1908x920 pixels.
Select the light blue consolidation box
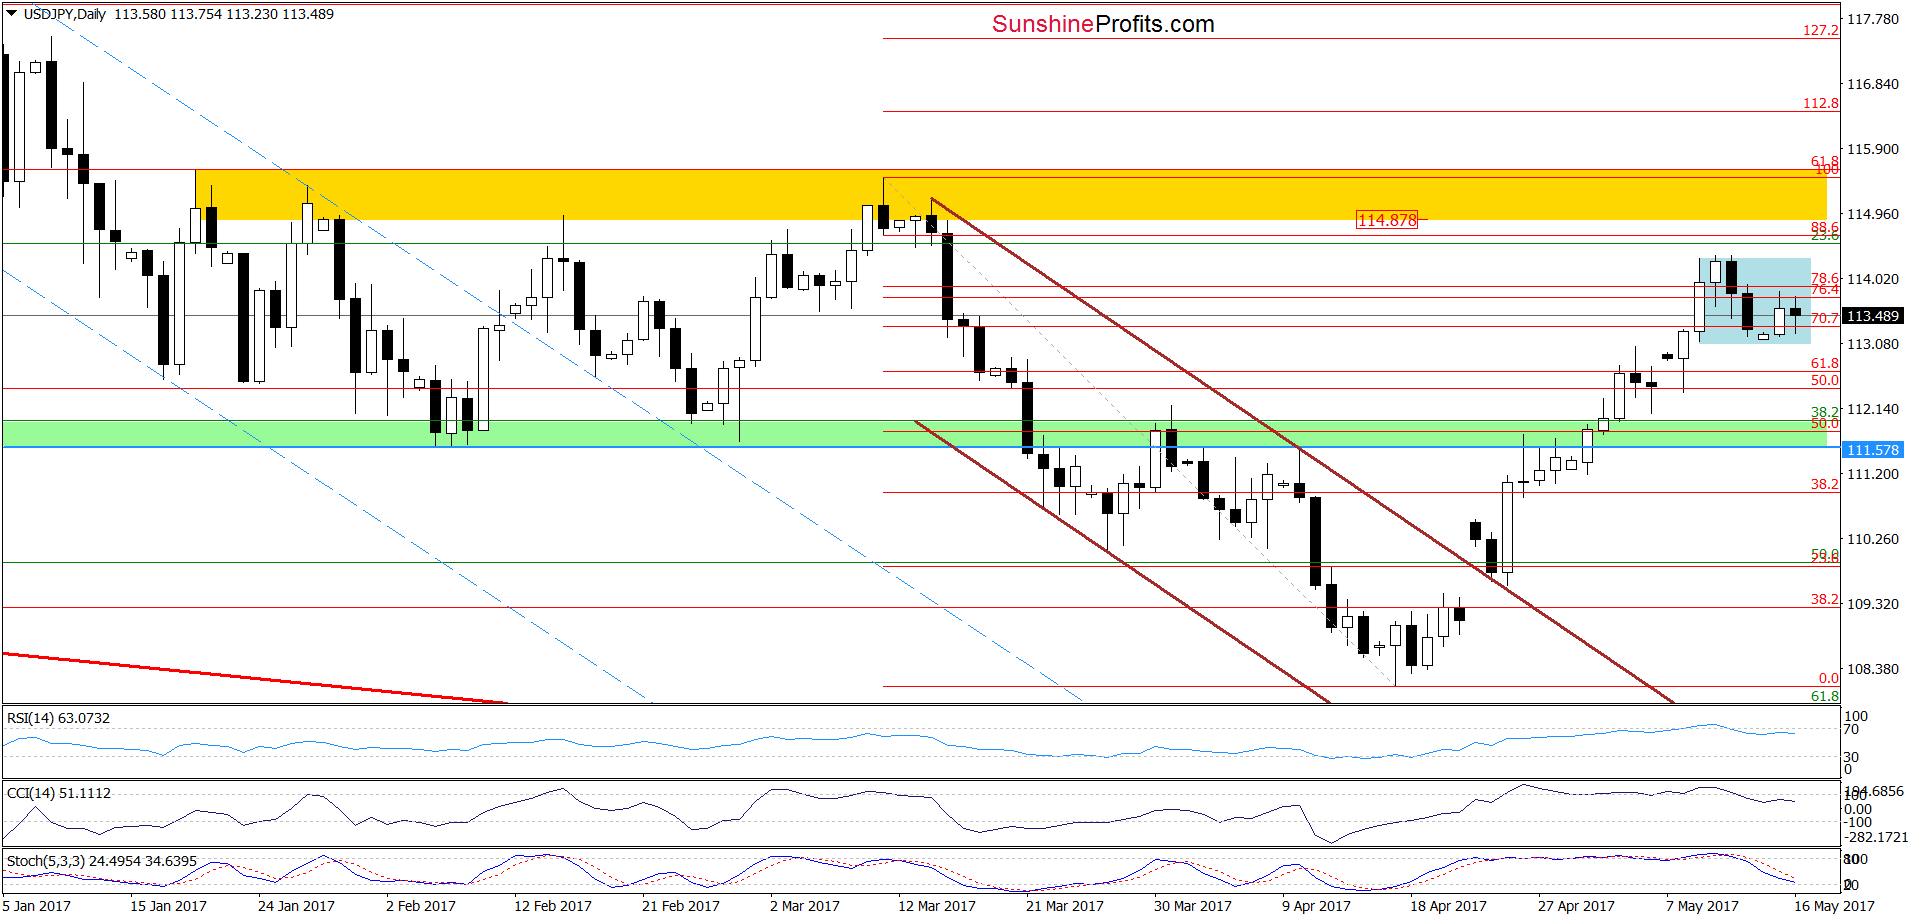pos(1754,301)
